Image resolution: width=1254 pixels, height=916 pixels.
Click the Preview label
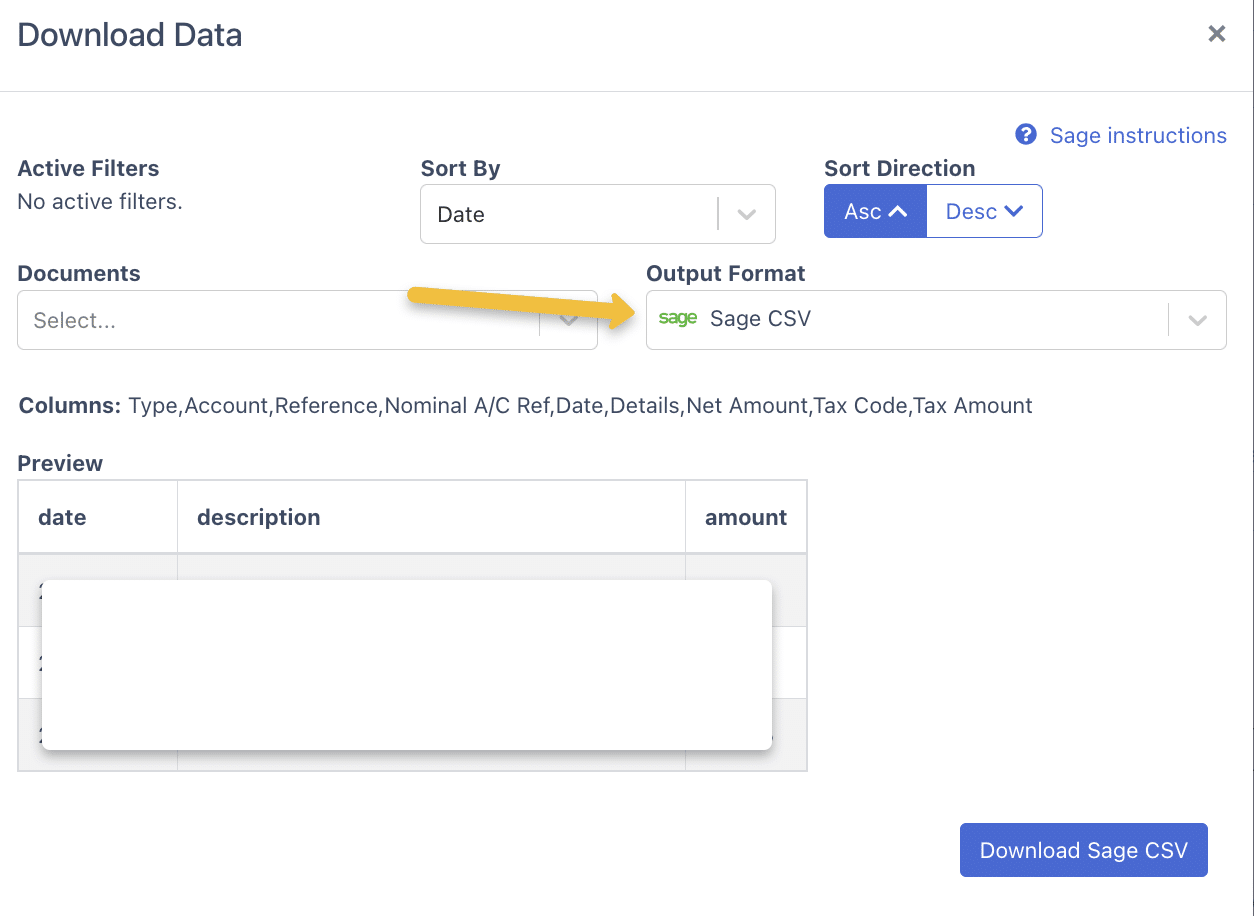pos(60,463)
